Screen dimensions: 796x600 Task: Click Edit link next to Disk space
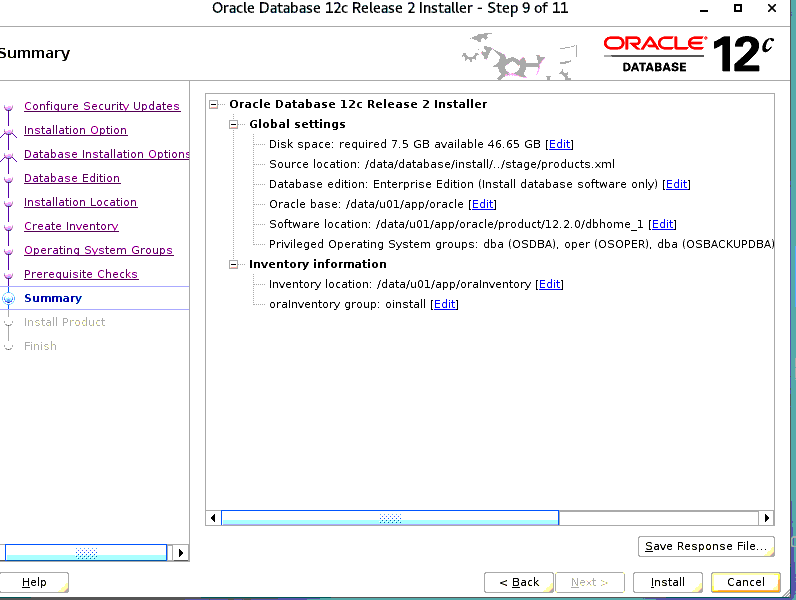coord(560,144)
